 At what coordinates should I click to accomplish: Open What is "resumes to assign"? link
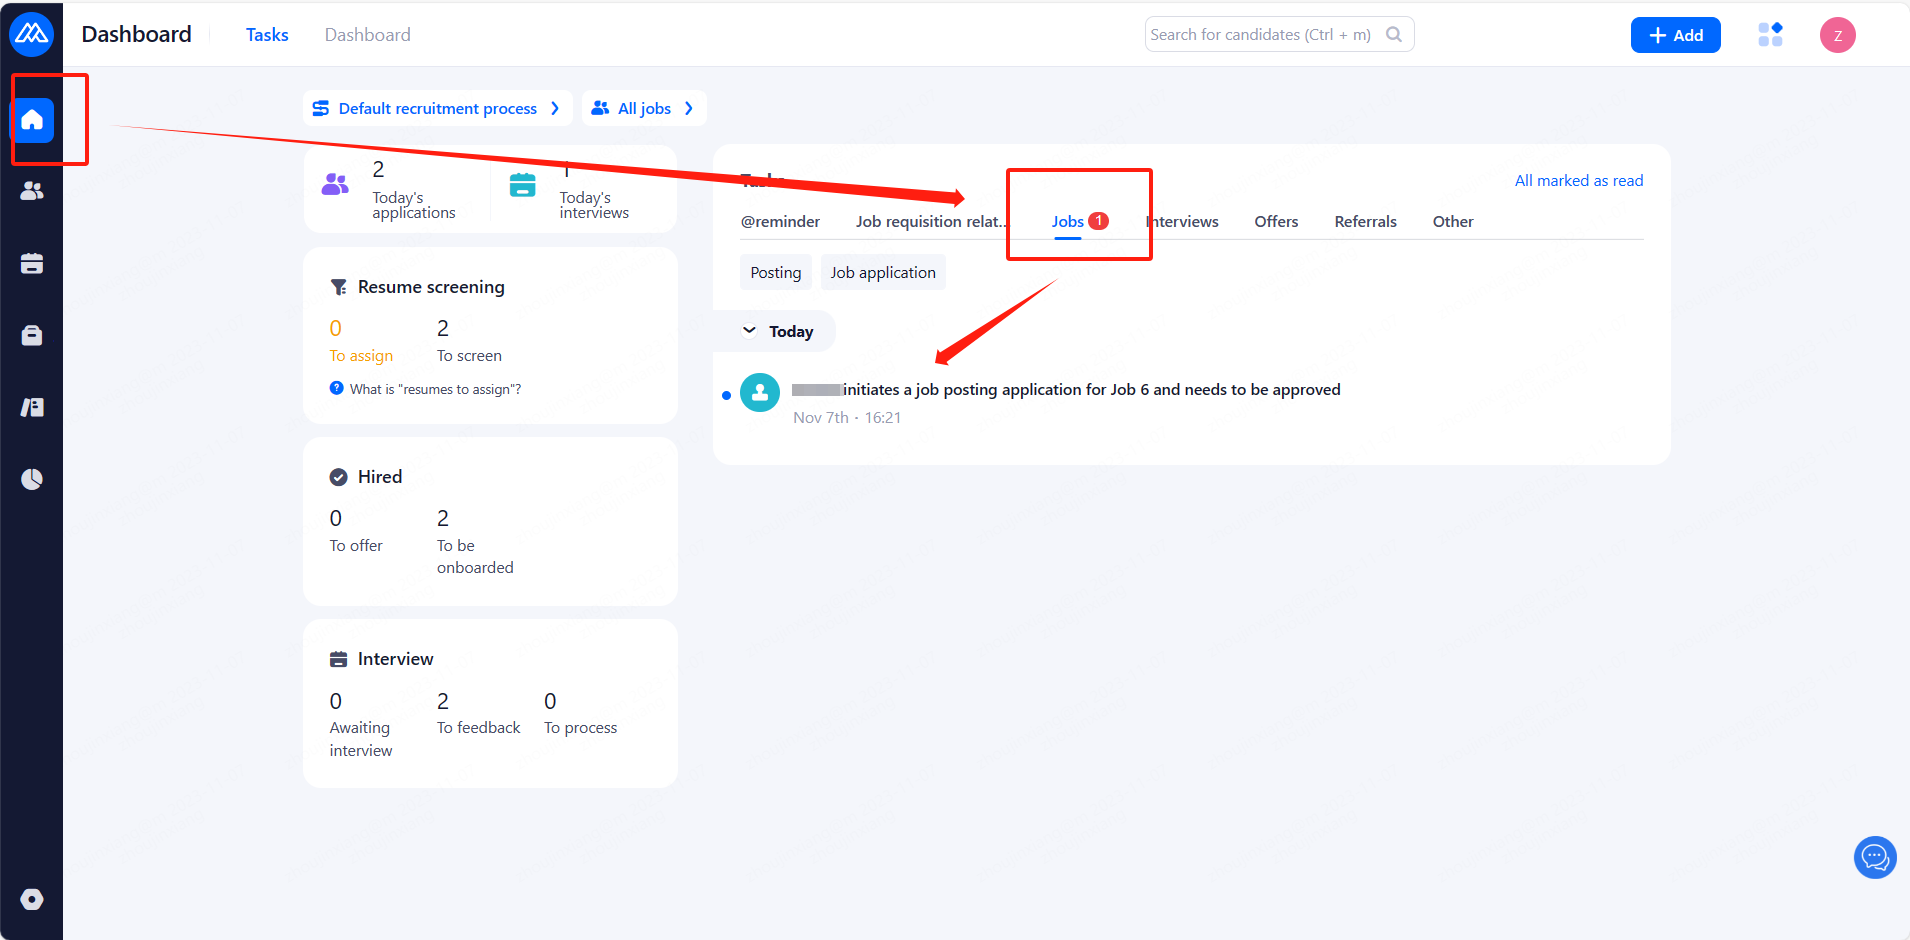point(435,389)
